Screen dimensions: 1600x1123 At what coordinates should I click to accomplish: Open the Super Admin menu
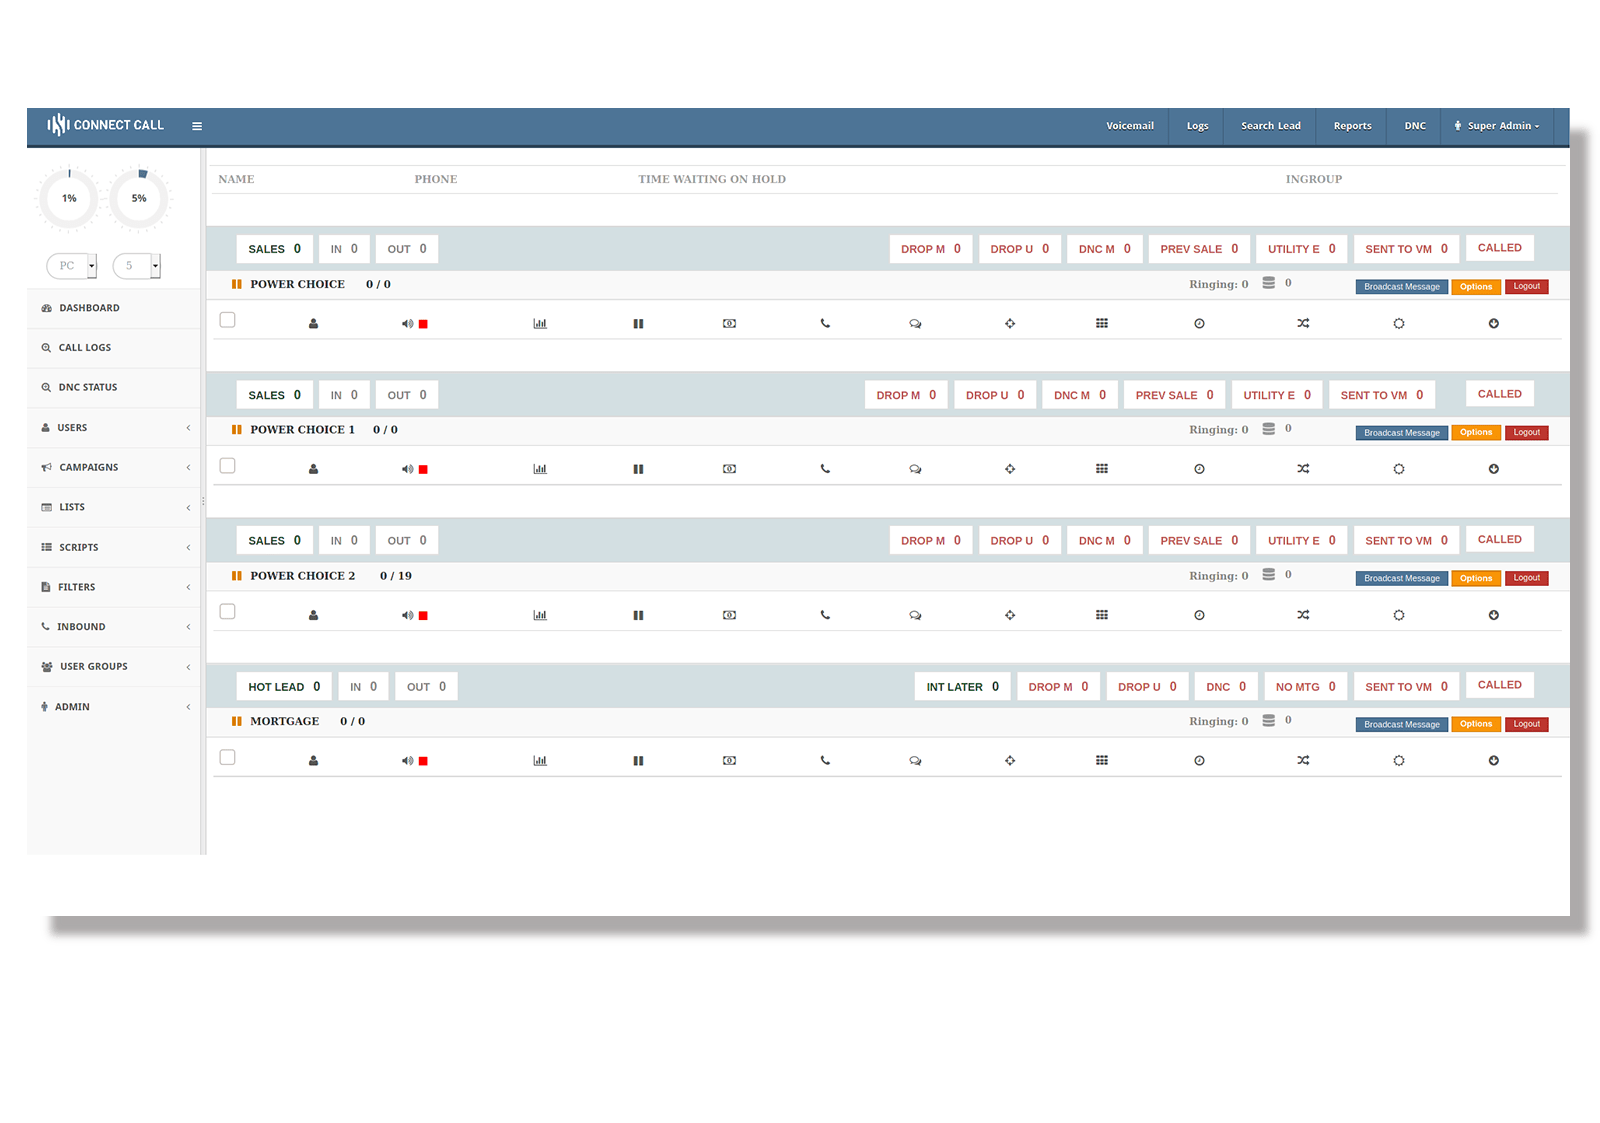point(1496,125)
